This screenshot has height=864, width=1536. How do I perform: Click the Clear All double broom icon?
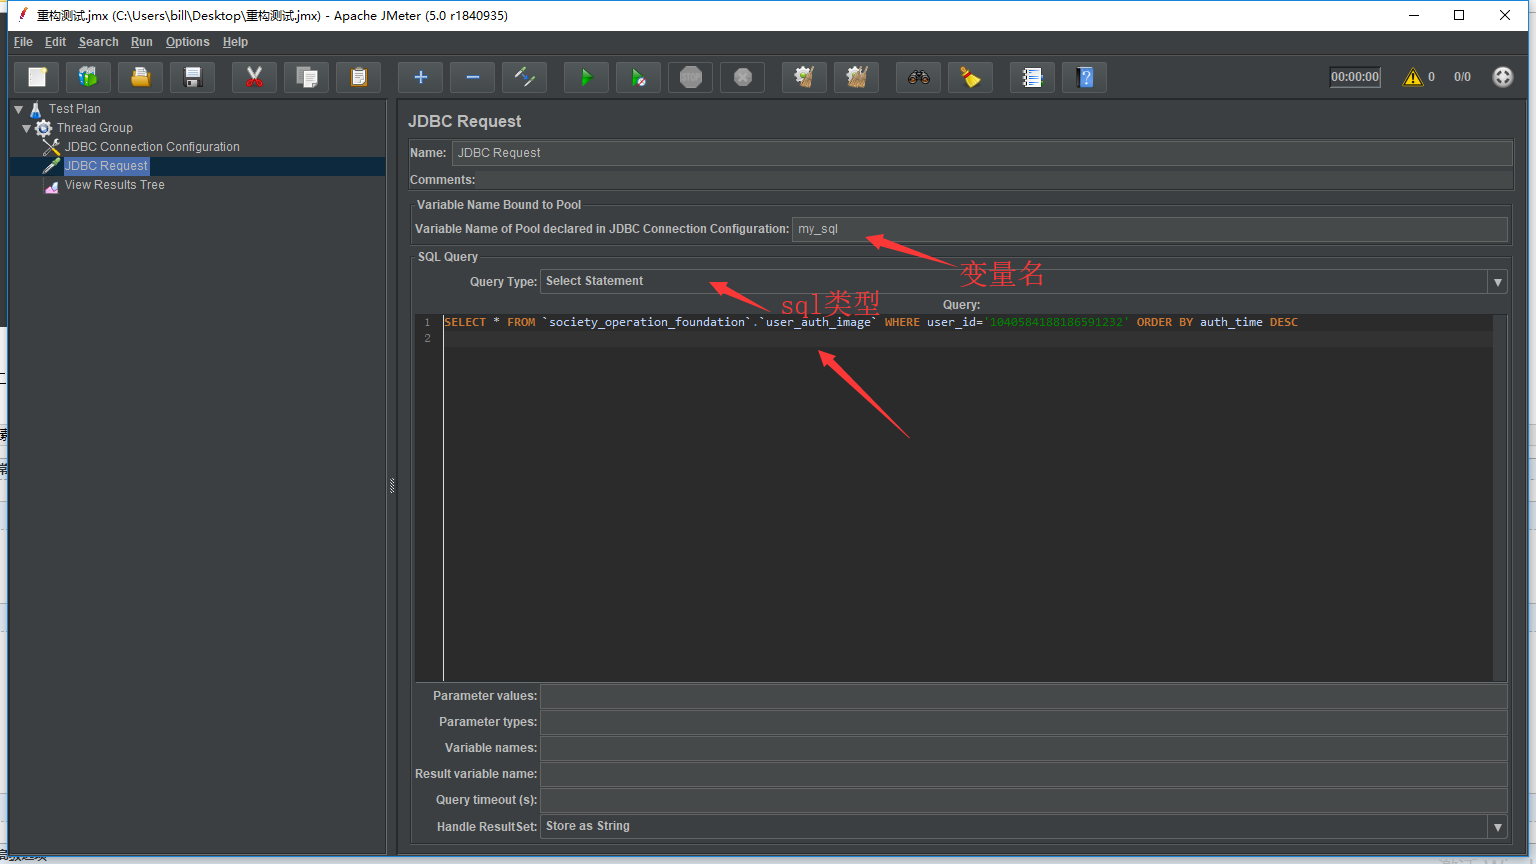pos(857,77)
